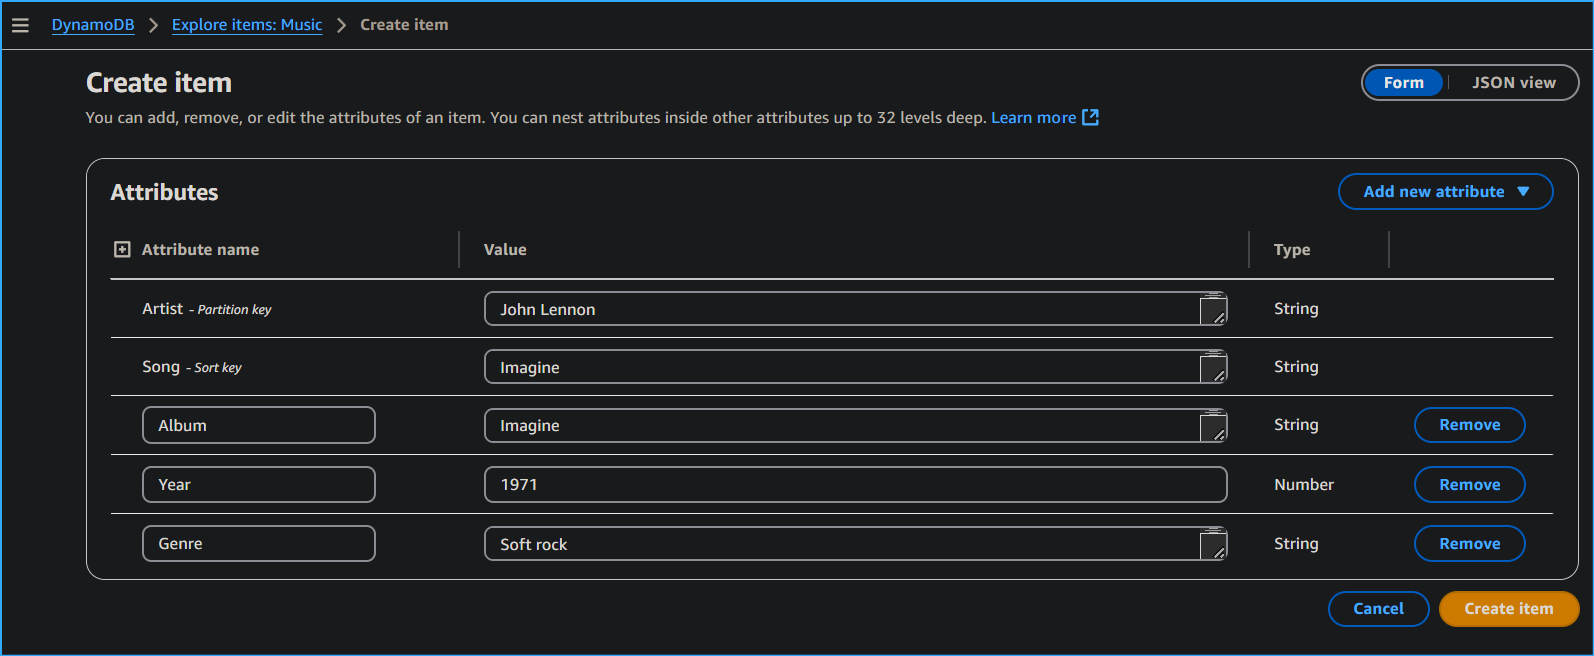Remove the Year attribute
Screen dimensions: 1594x656
1470,485
